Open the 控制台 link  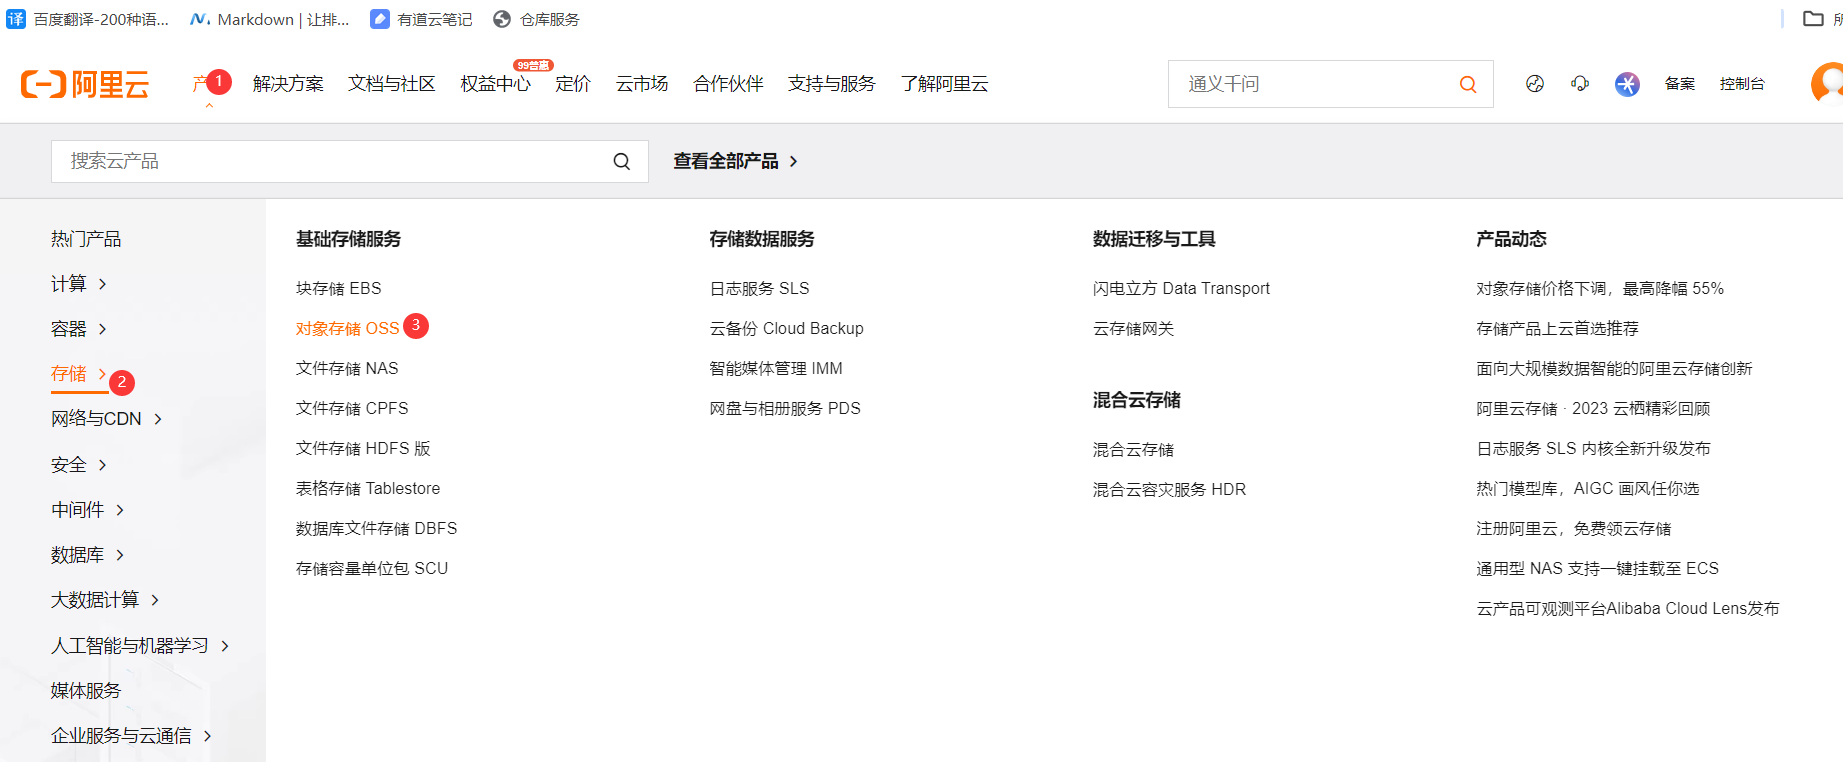[x=1742, y=84]
